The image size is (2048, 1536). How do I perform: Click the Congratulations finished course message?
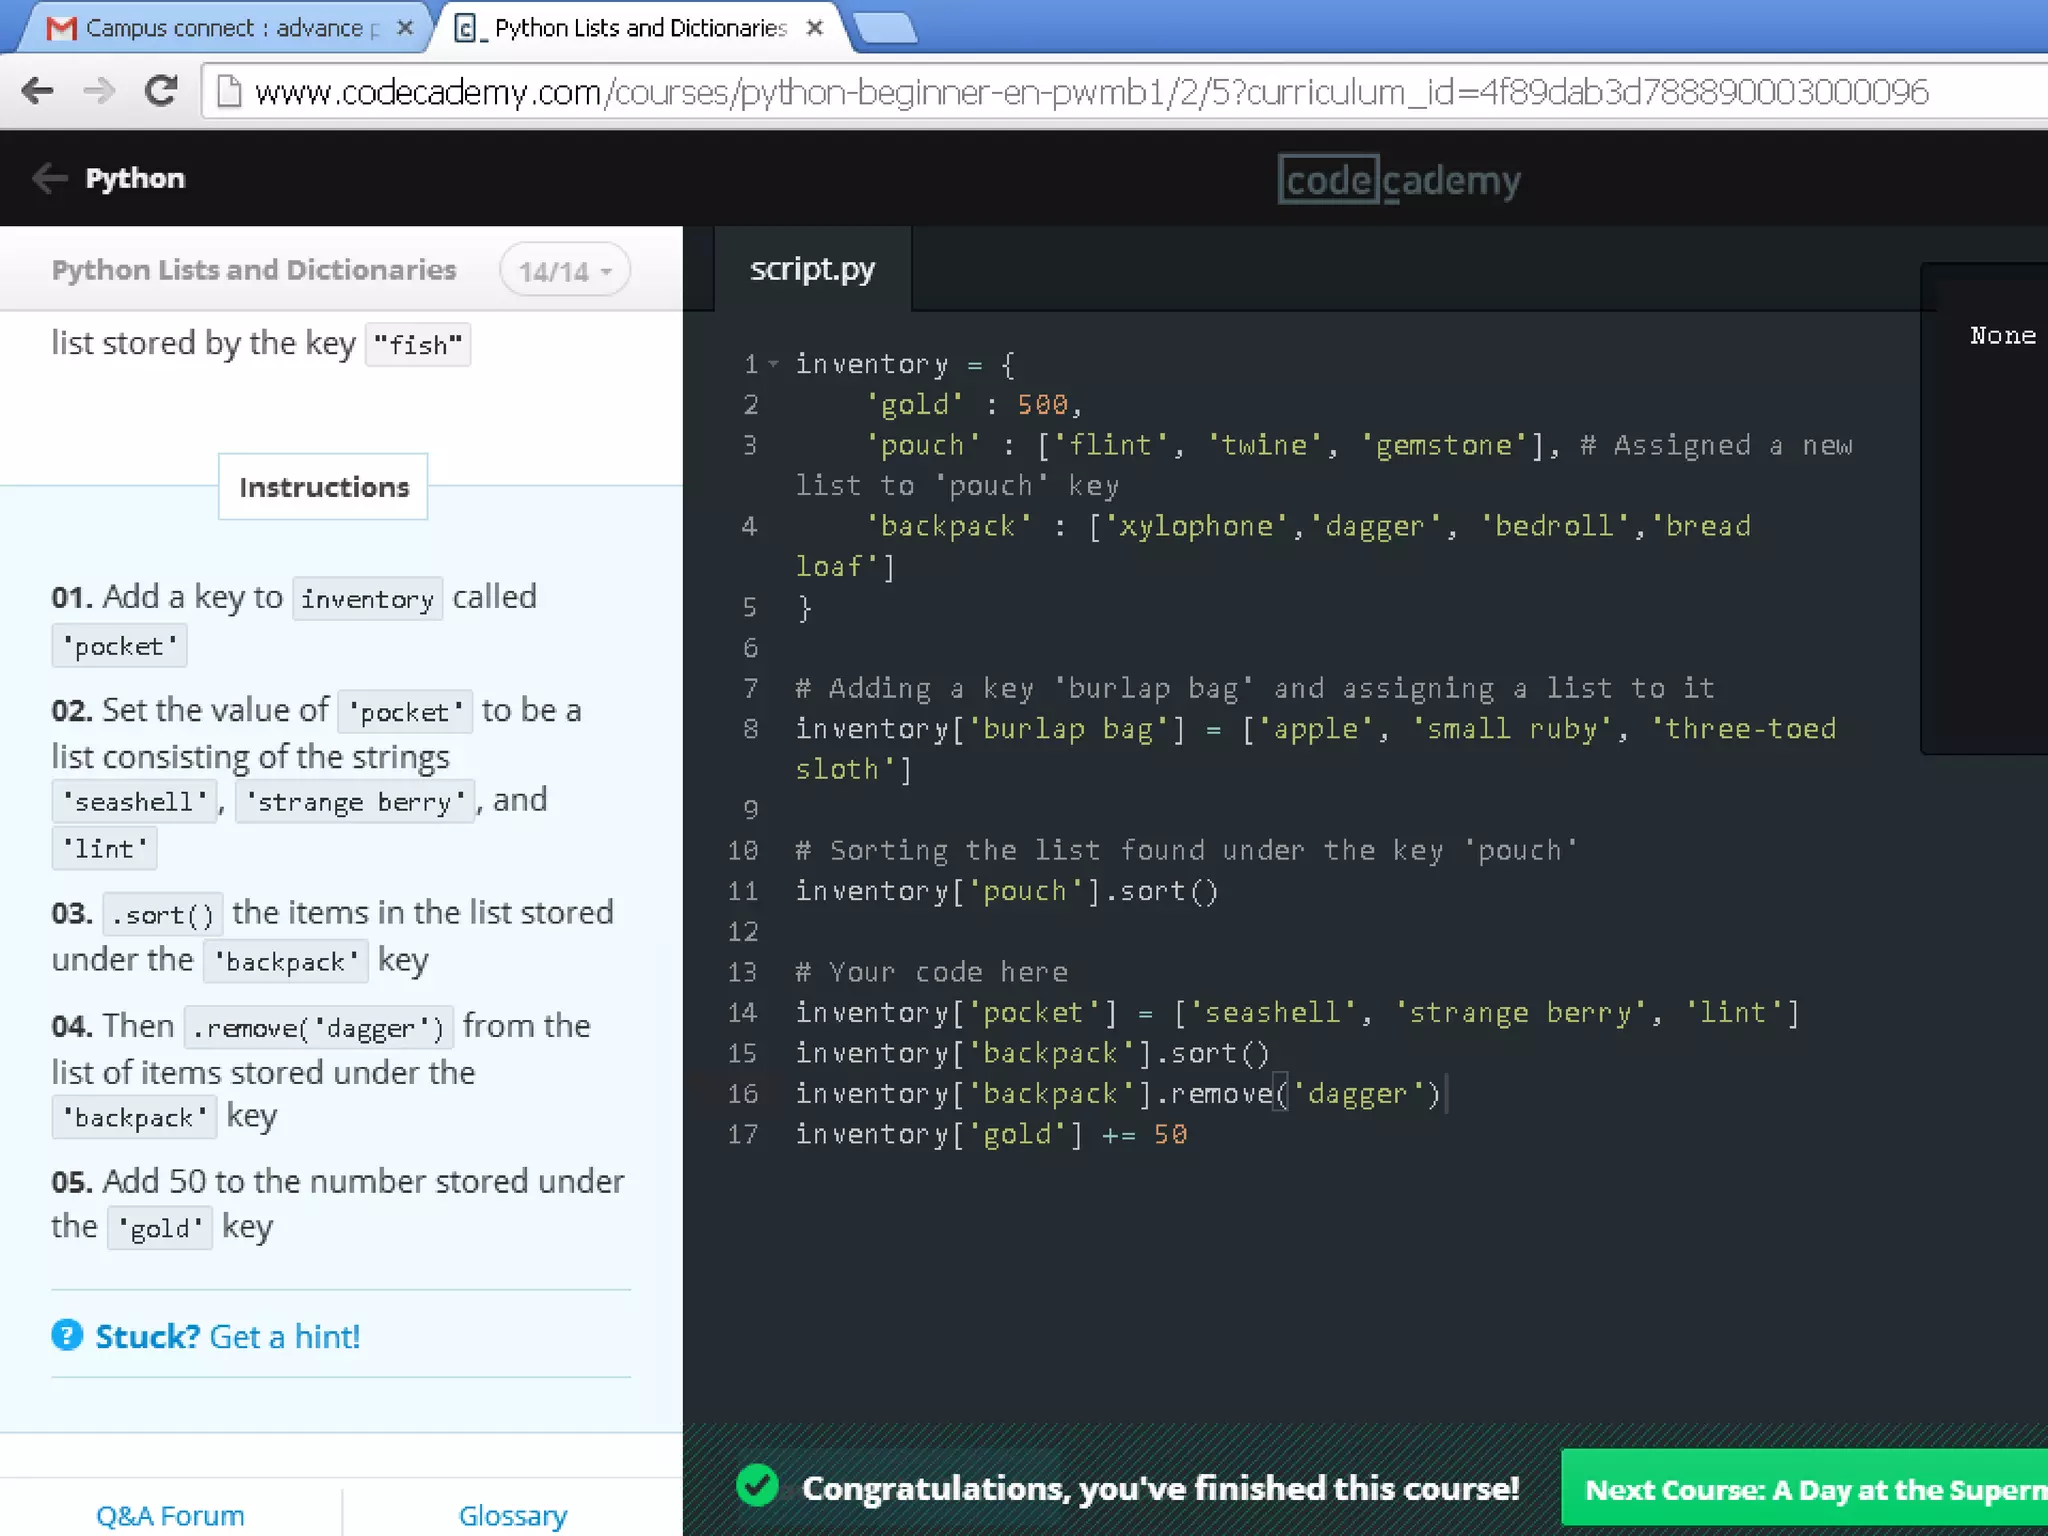(x=1160, y=1488)
